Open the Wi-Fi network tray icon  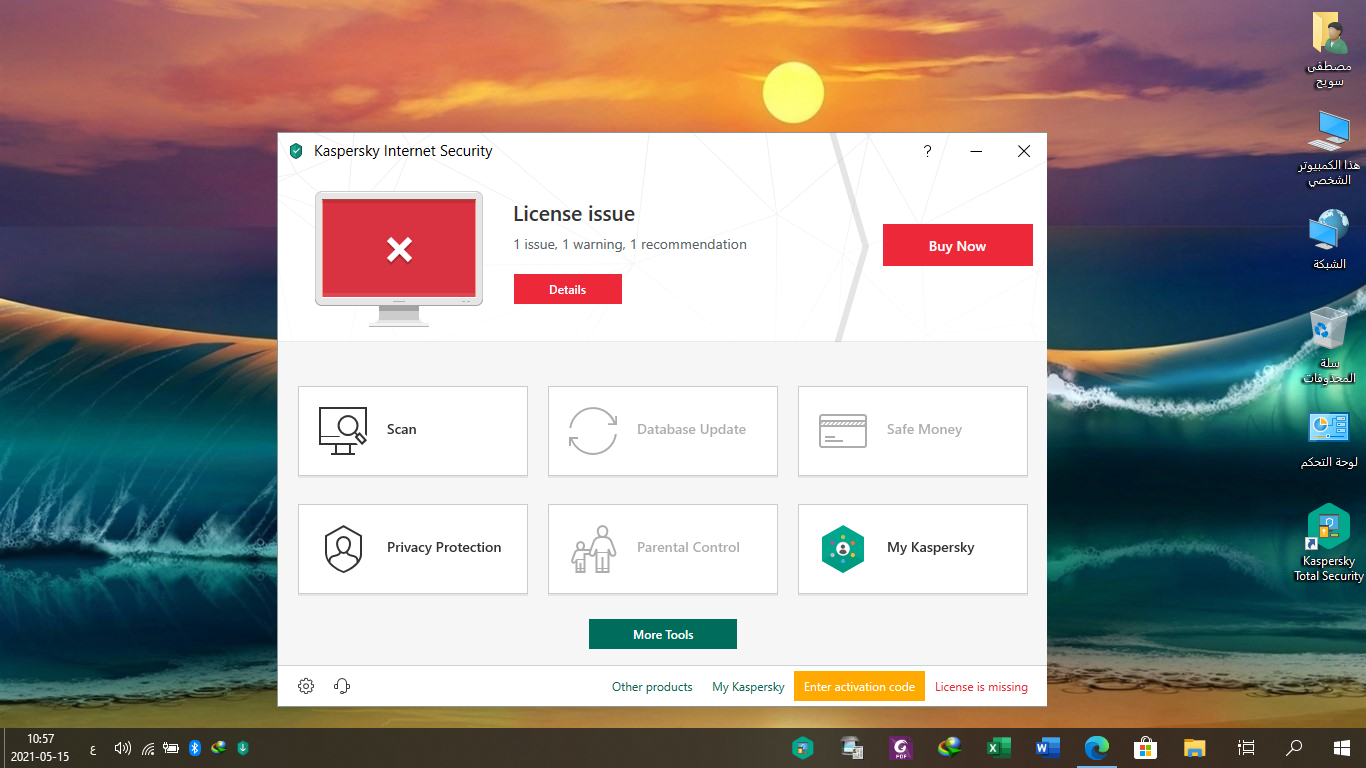coord(148,747)
